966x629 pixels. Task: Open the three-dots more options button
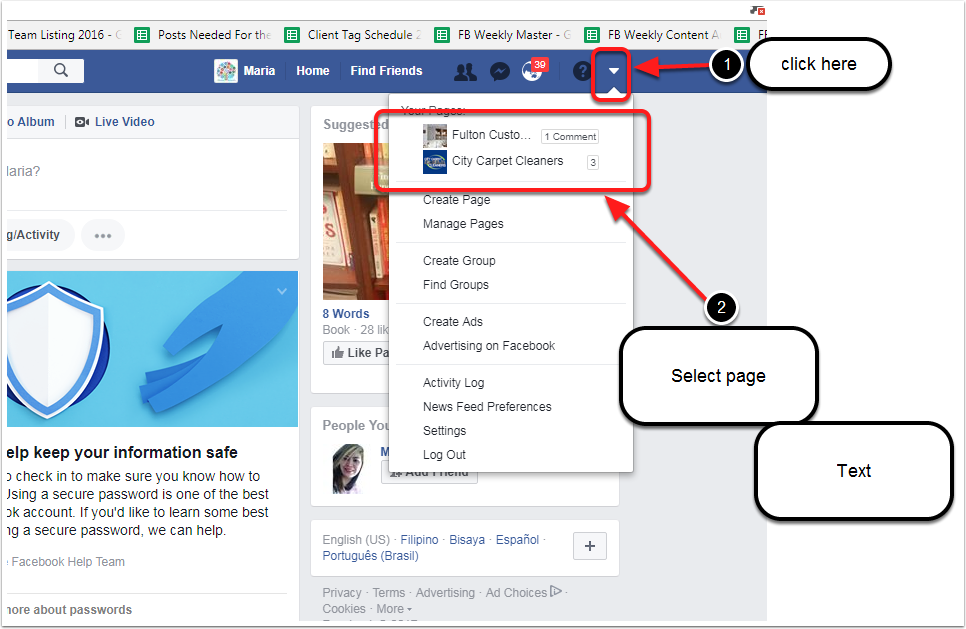(103, 235)
